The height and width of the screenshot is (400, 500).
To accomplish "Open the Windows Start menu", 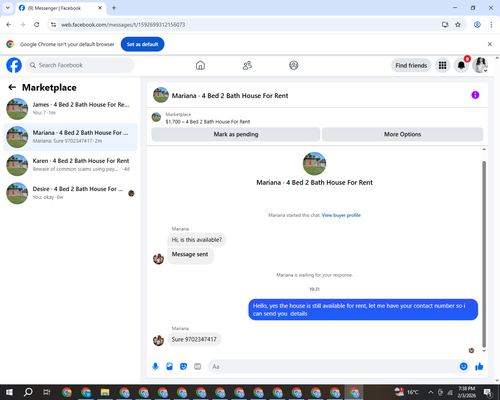I will pos(9,392).
